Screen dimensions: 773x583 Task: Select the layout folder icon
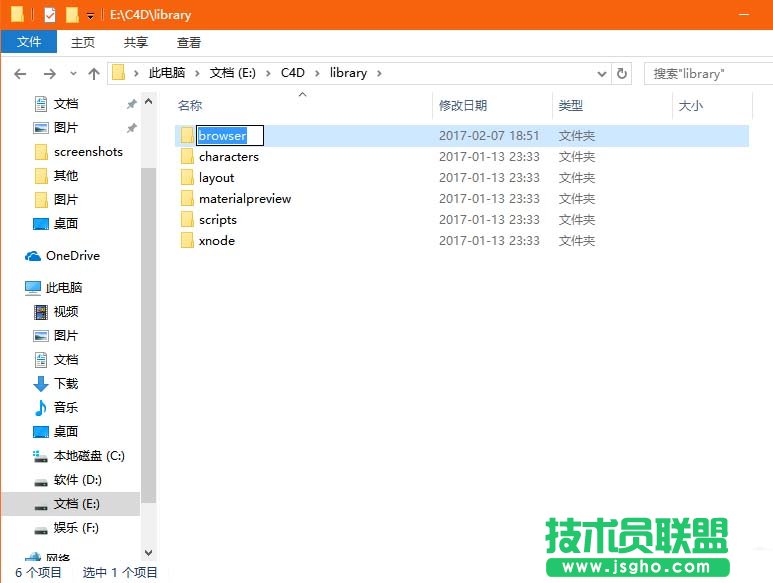click(187, 177)
